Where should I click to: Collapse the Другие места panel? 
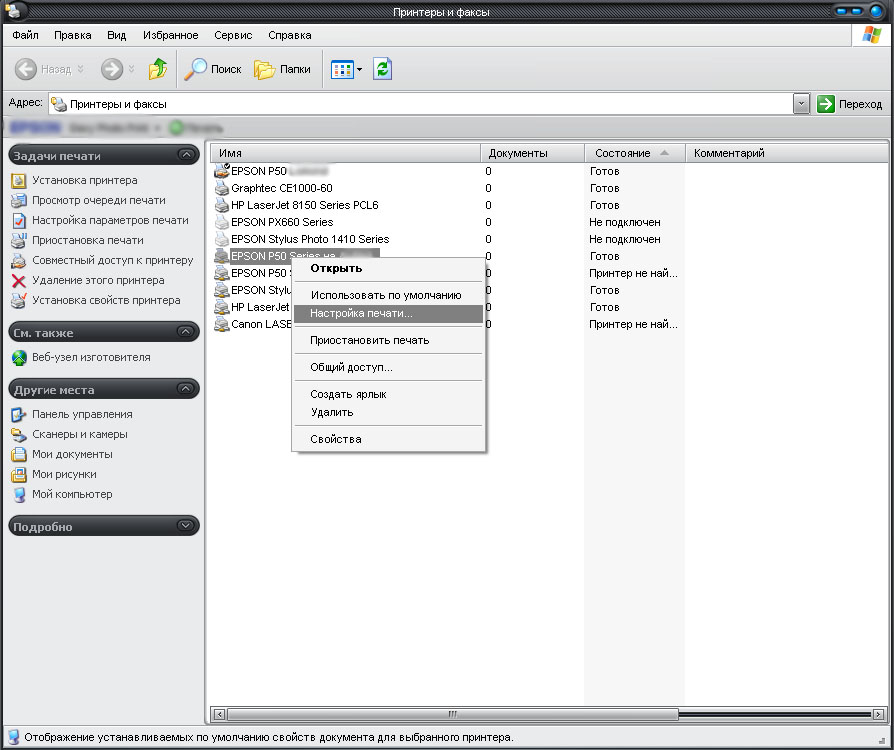click(185, 388)
